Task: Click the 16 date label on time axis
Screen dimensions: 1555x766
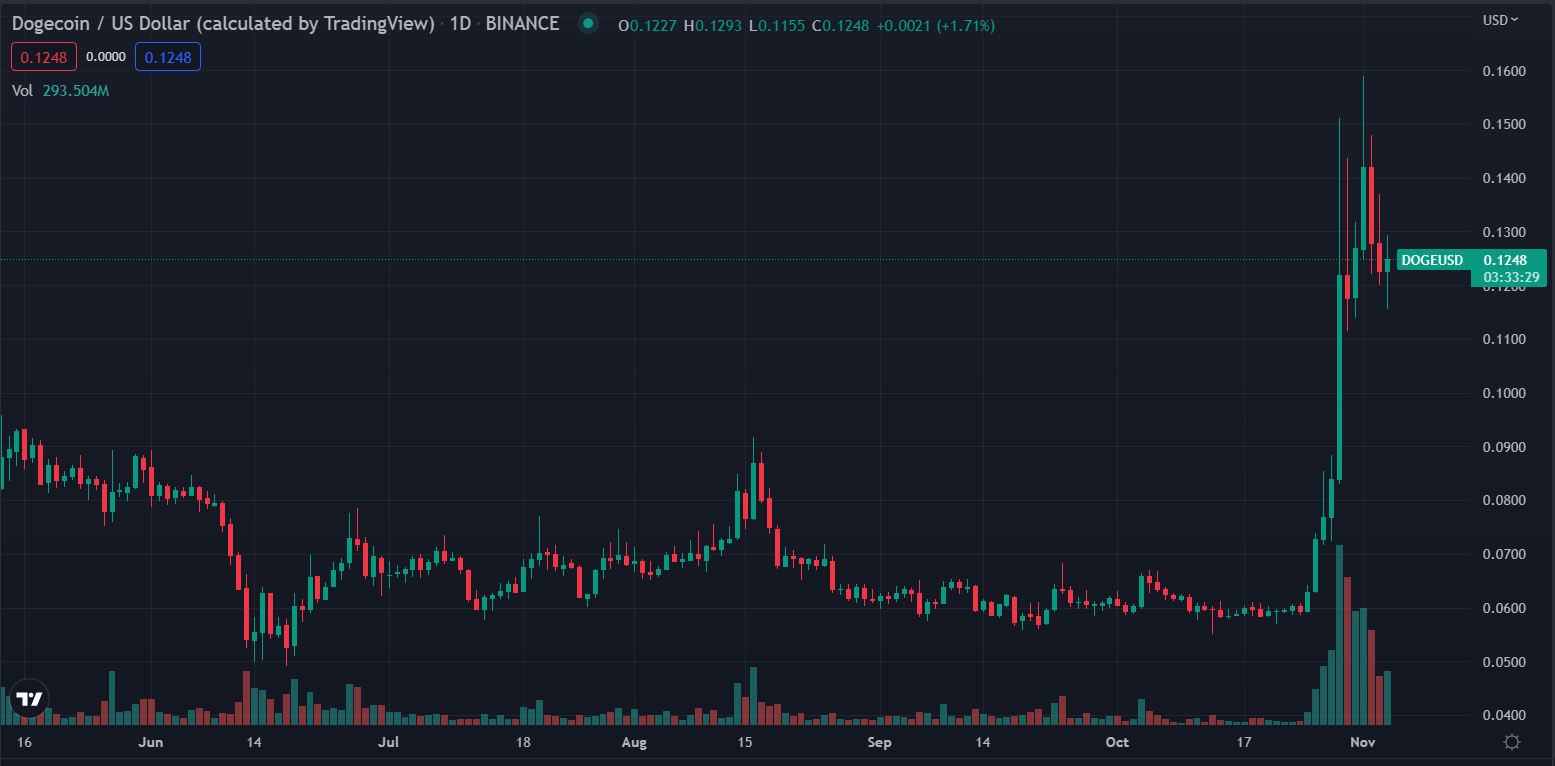Action: 25,743
